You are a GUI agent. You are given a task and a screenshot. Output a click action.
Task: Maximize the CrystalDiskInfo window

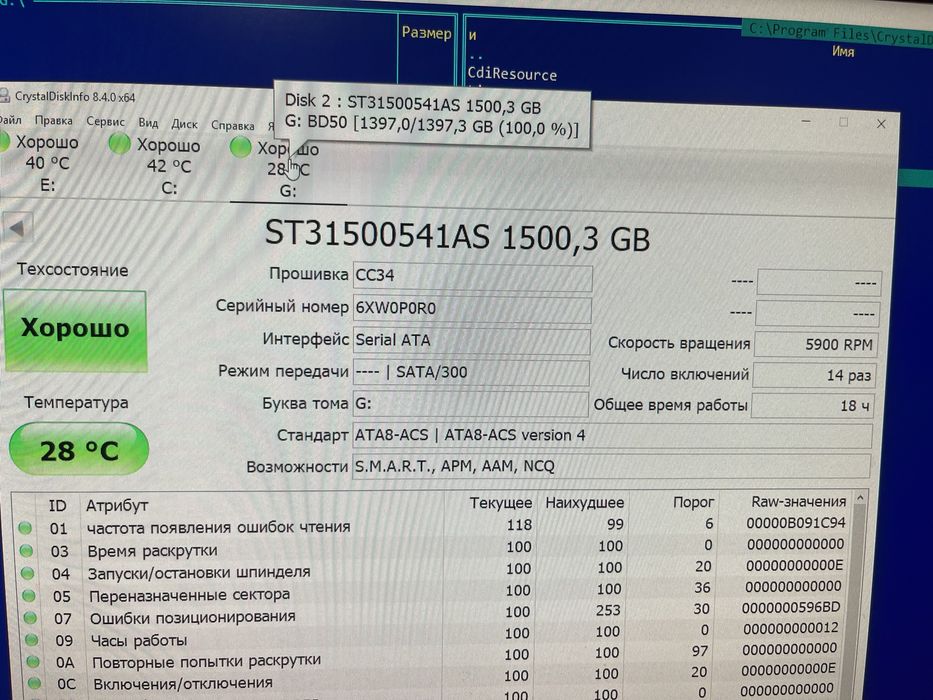click(843, 122)
